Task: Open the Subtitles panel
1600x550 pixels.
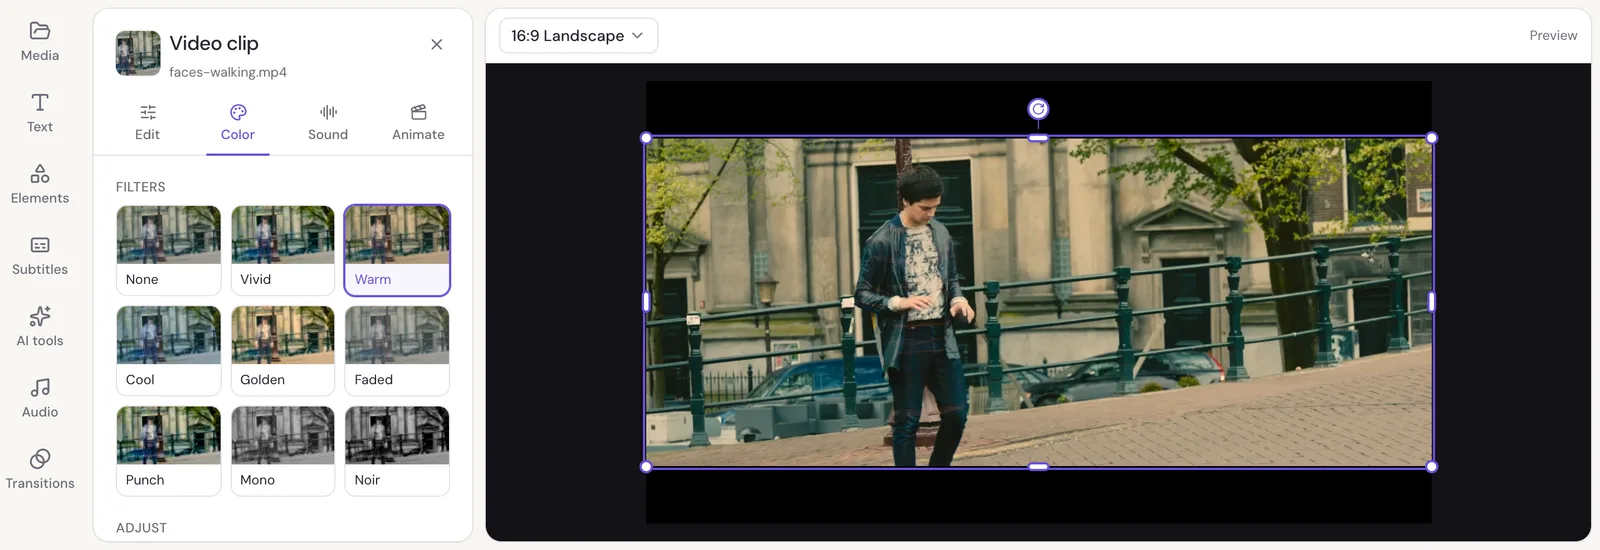Action: tap(40, 256)
